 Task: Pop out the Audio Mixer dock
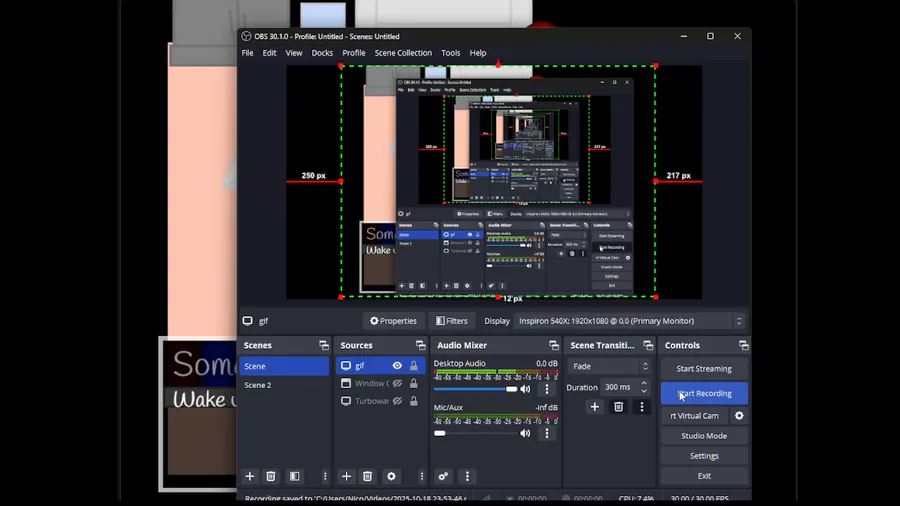pos(553,345)
